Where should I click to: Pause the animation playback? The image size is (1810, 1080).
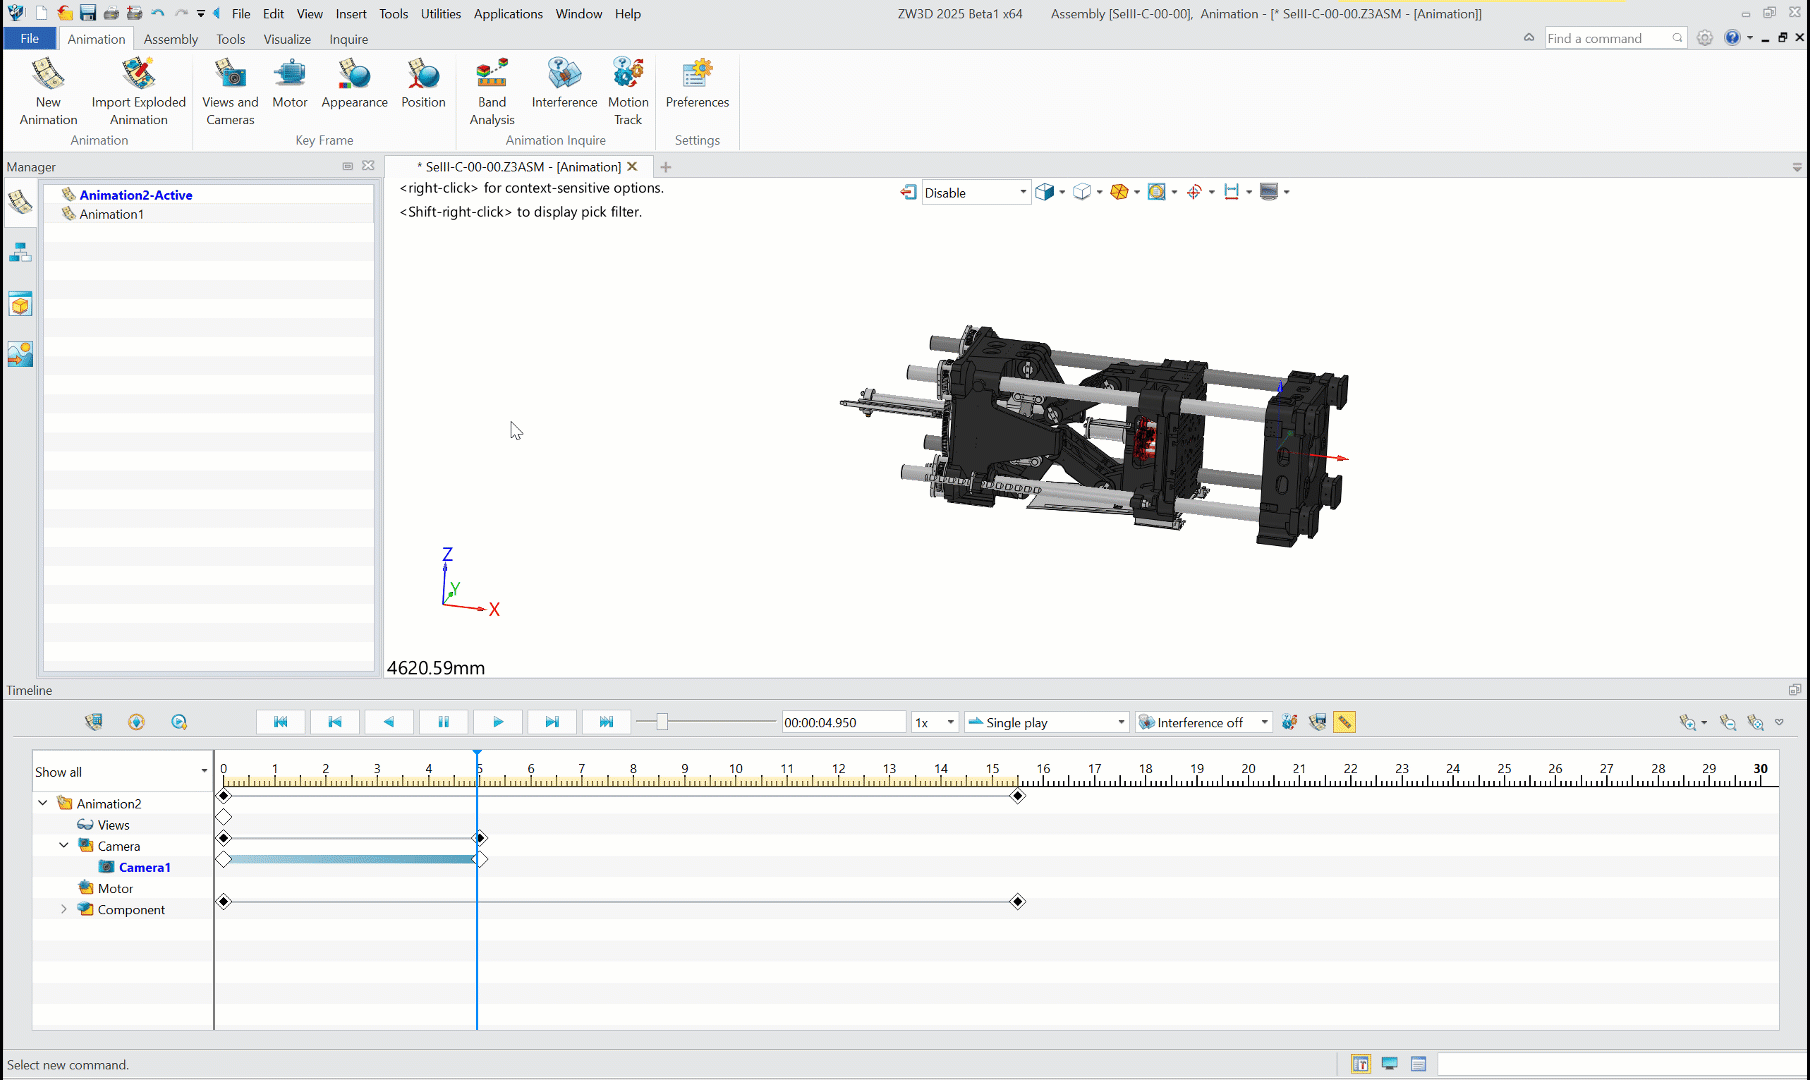(444, 722)
